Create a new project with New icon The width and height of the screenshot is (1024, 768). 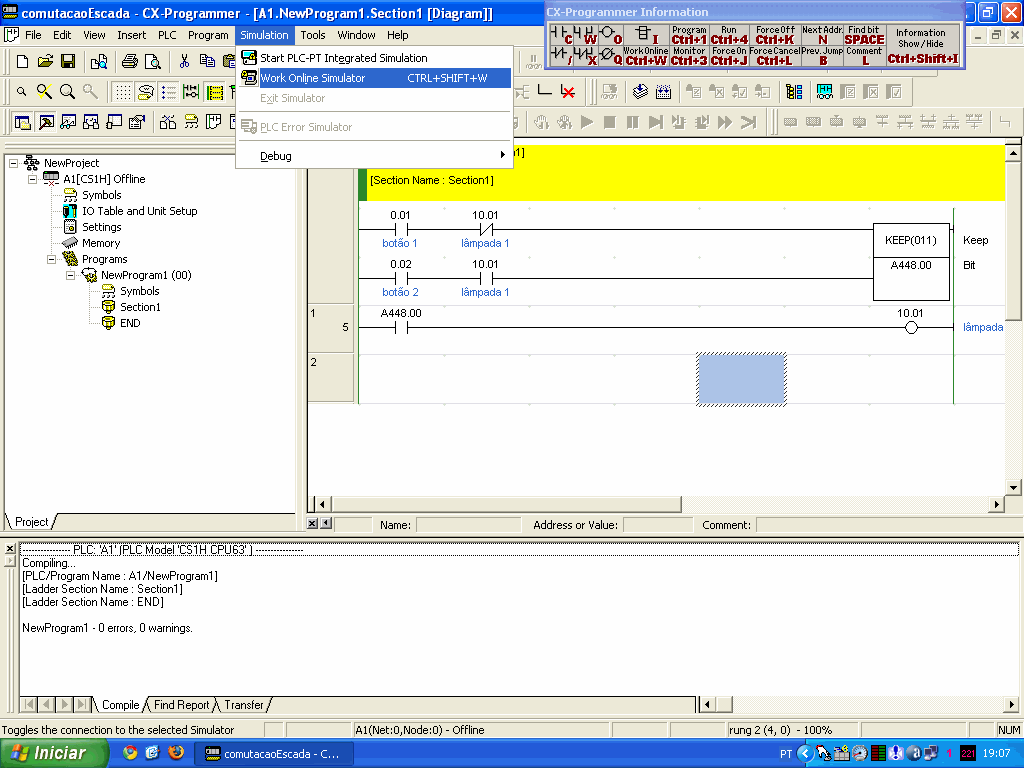[22, 61]
